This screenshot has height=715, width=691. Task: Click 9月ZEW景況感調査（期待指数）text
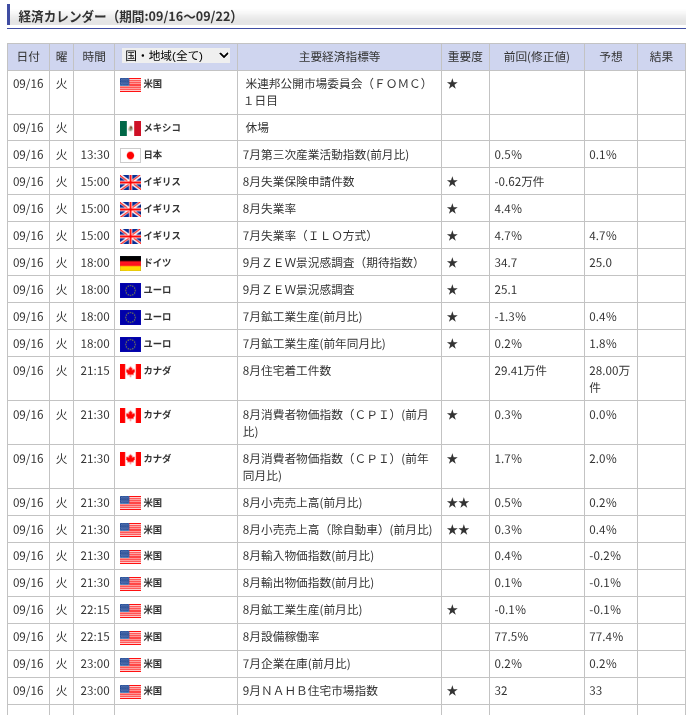330,263
